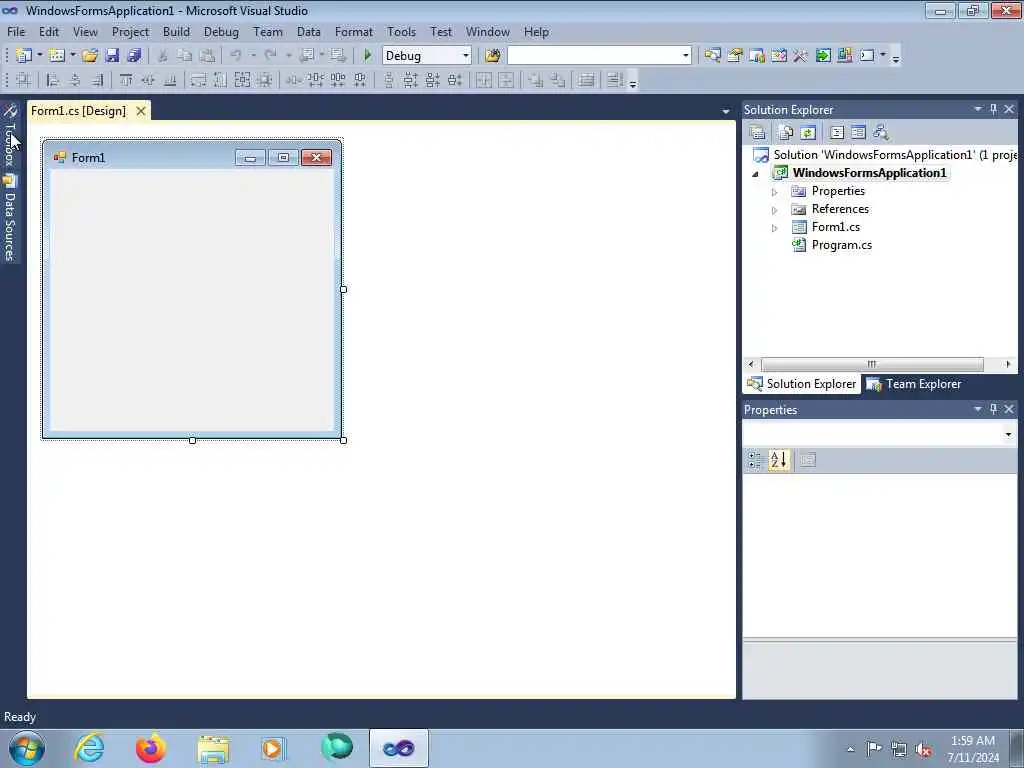
Task: Toggle auto-hide pin on Solution Explorer
Action: [x=993, y=109]
